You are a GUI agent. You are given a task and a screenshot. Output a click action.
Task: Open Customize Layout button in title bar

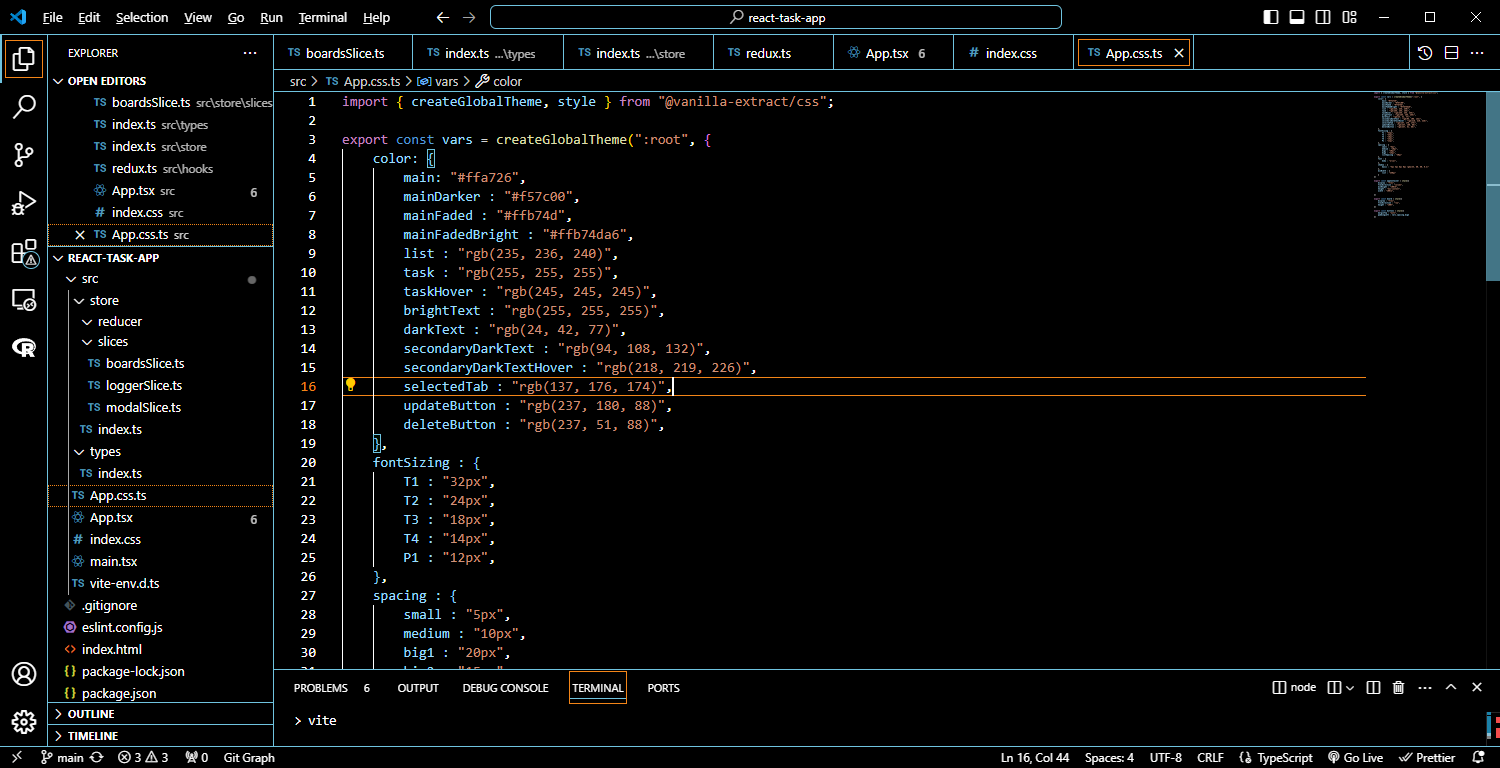click(1350, 17)
